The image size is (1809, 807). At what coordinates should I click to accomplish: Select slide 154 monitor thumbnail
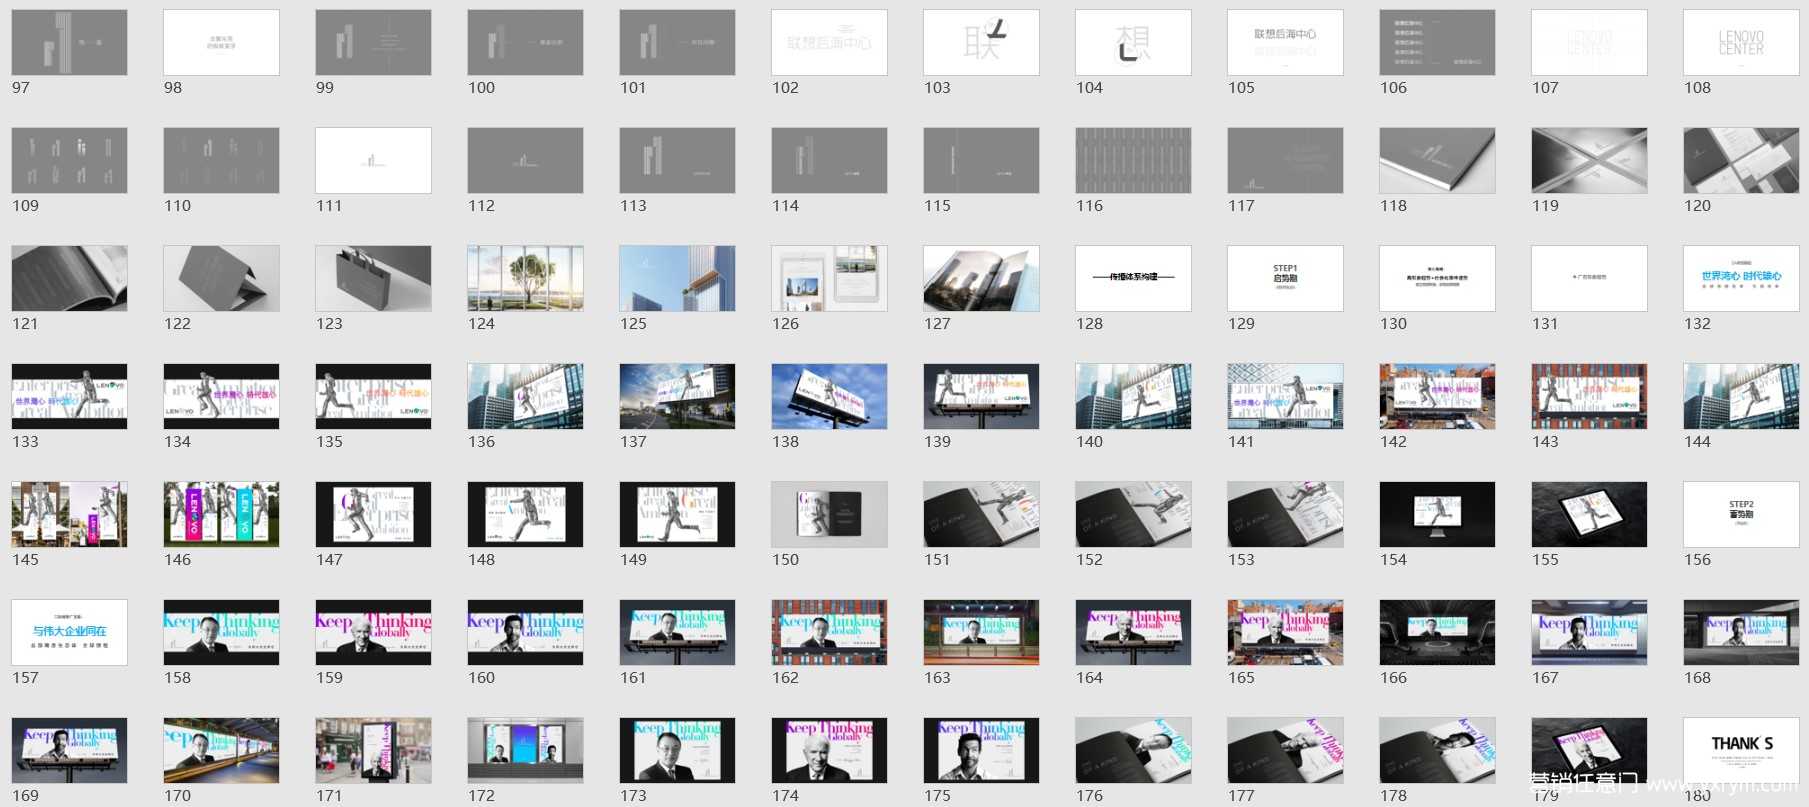point(1437,515)
